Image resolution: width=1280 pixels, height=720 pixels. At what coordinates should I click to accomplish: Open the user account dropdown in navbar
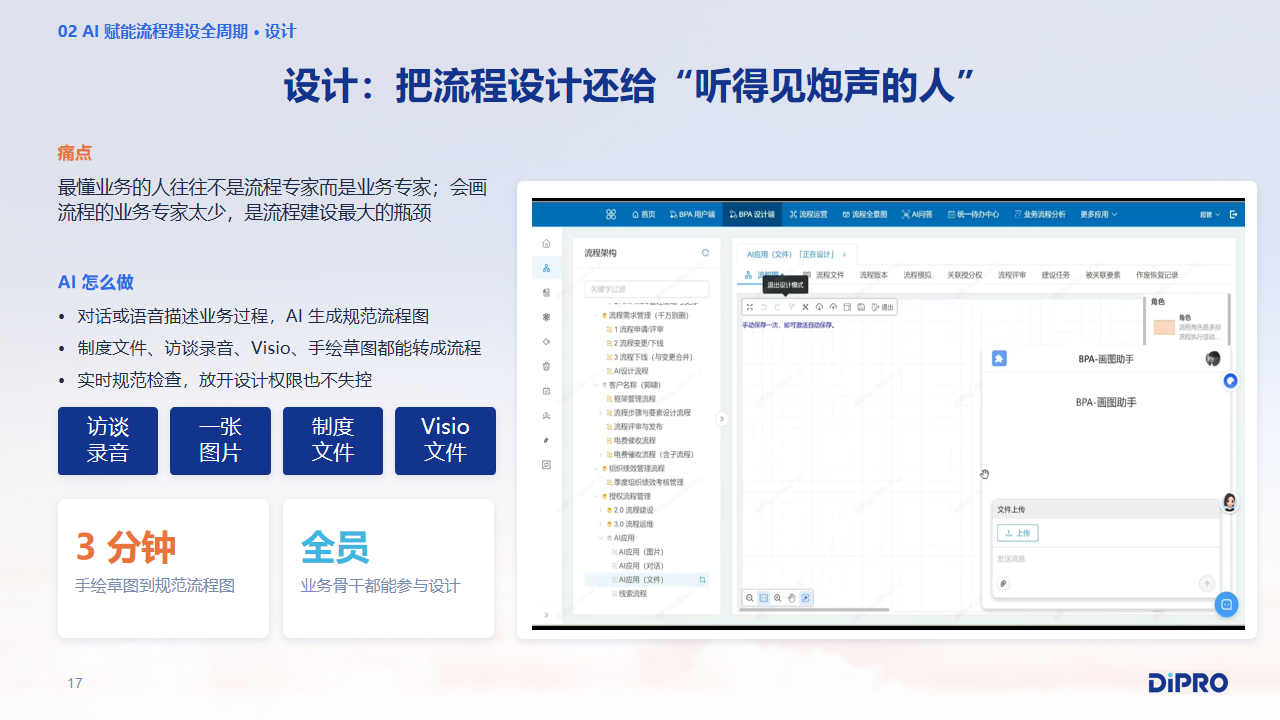(x=1211, y=214)
